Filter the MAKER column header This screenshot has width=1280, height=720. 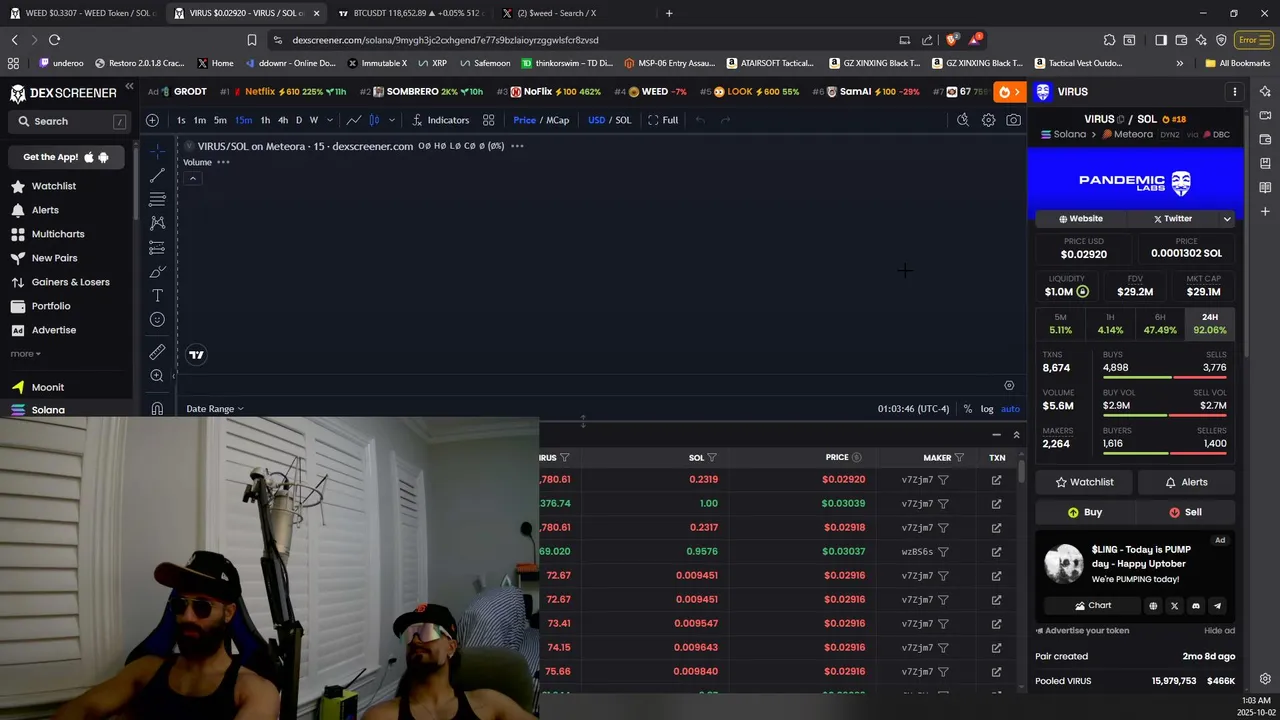959,458
